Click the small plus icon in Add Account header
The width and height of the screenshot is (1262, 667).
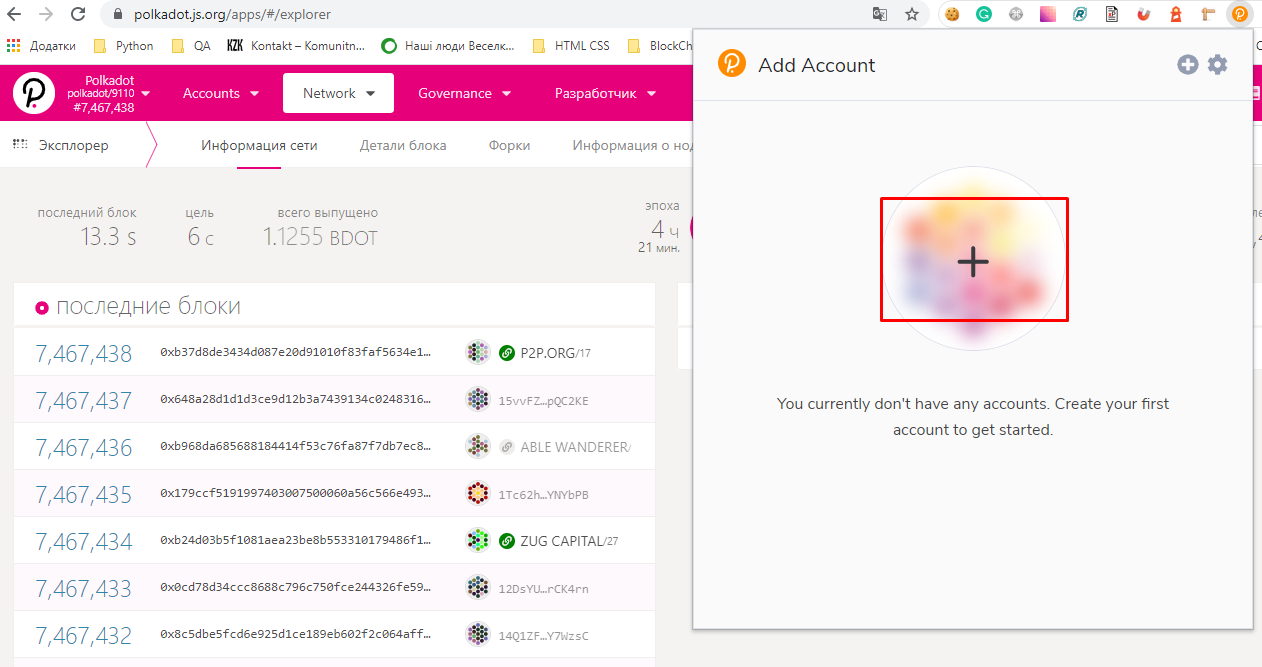point(1187,65)
